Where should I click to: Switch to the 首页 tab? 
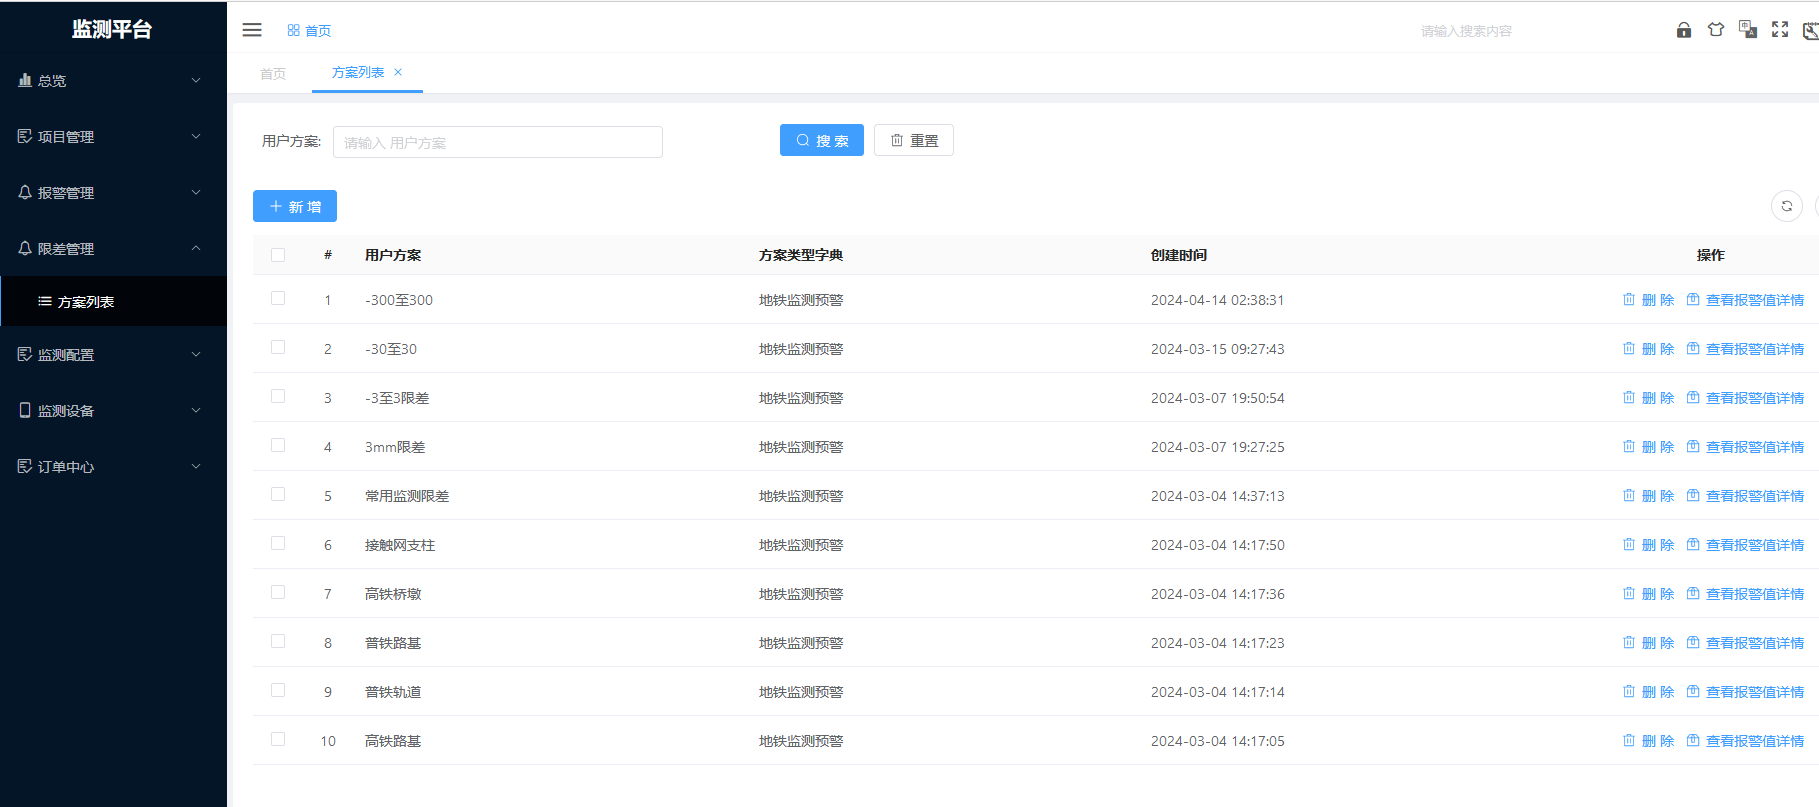273,73
